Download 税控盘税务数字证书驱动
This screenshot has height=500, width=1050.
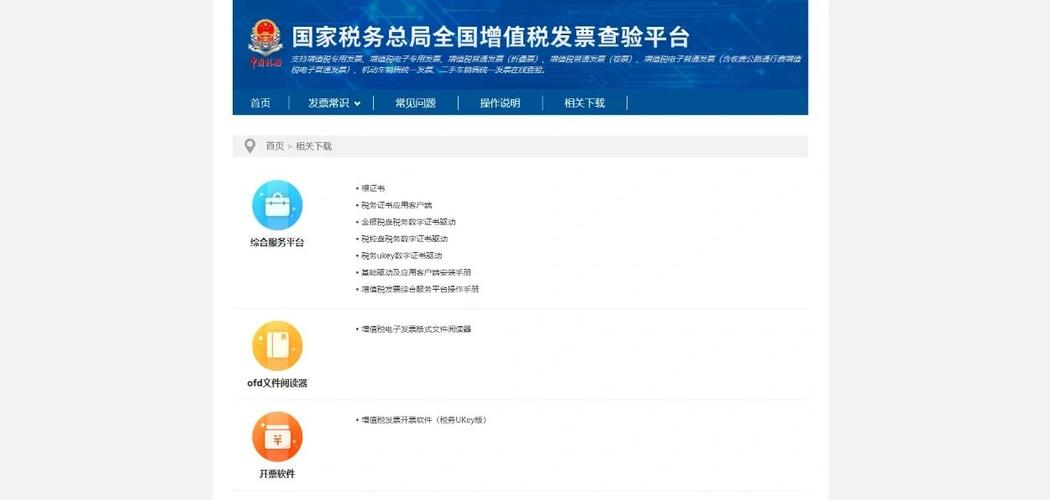coord(404,239)
